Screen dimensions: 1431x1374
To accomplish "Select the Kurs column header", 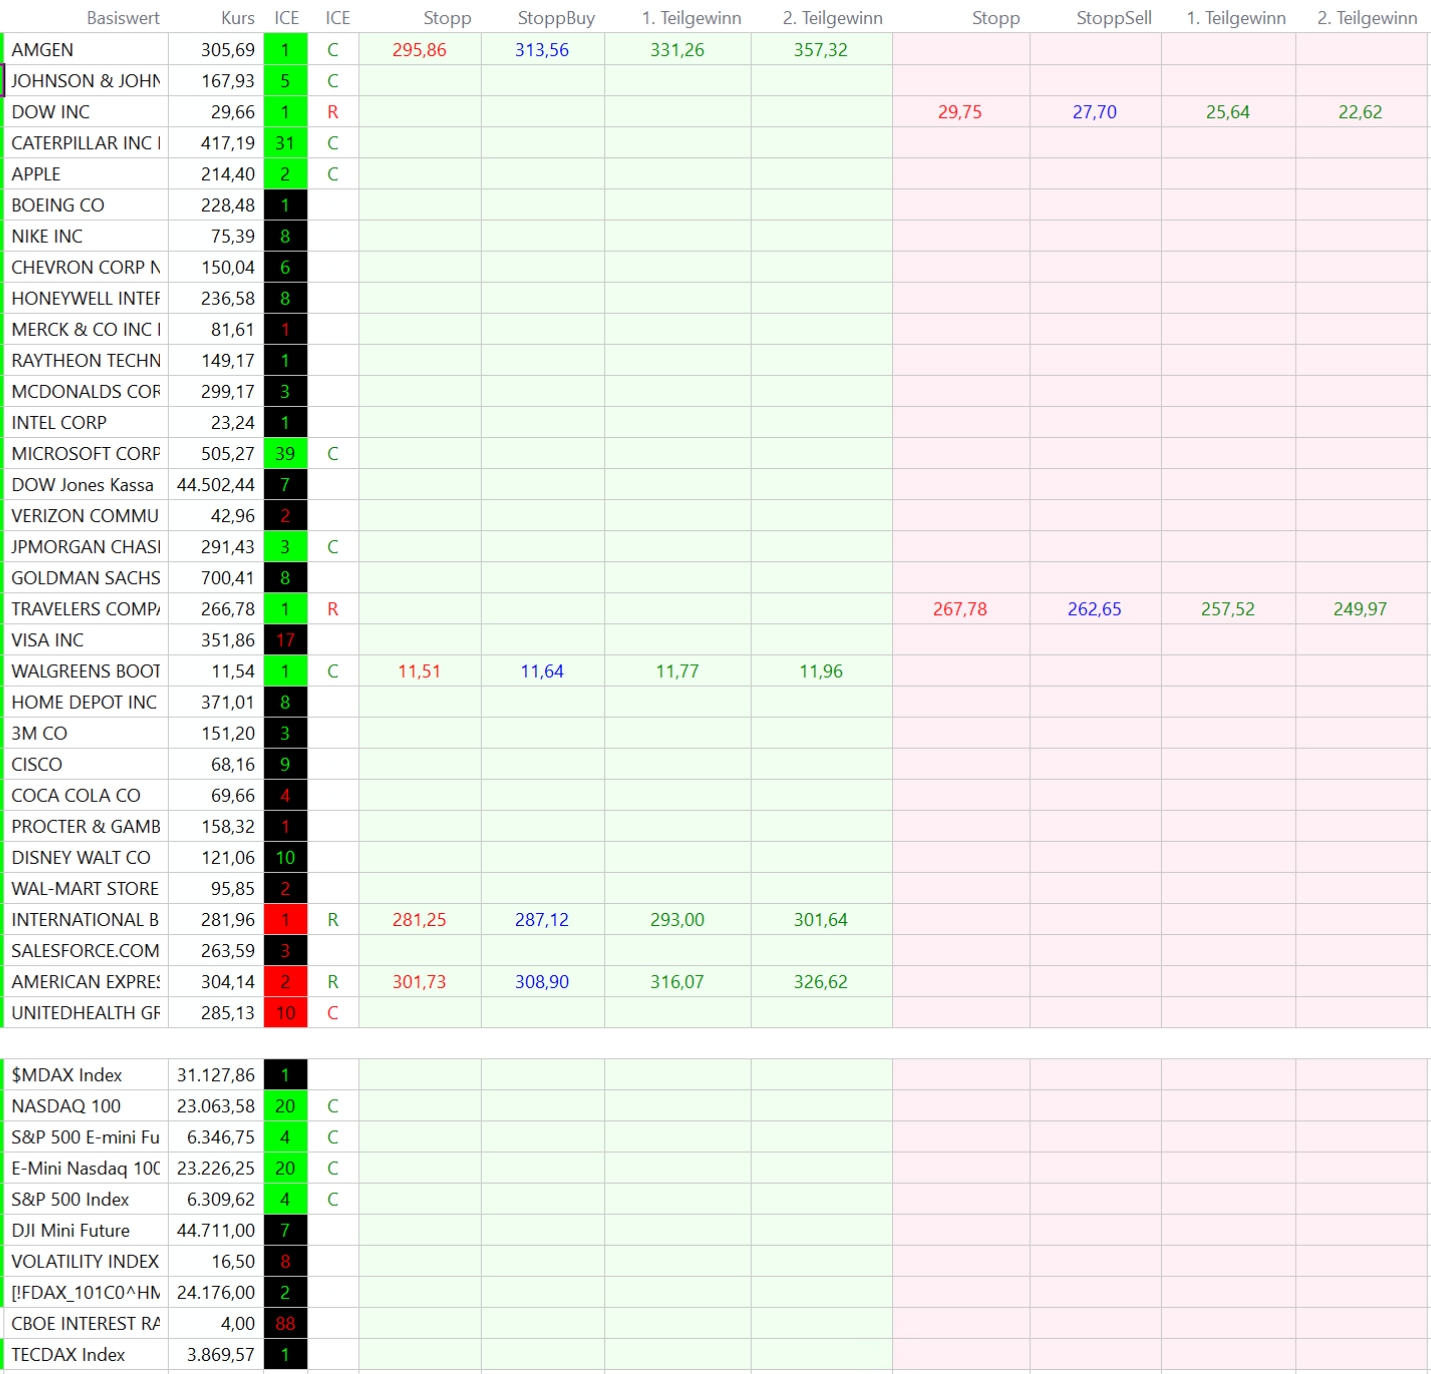I will tap(237, 18).
